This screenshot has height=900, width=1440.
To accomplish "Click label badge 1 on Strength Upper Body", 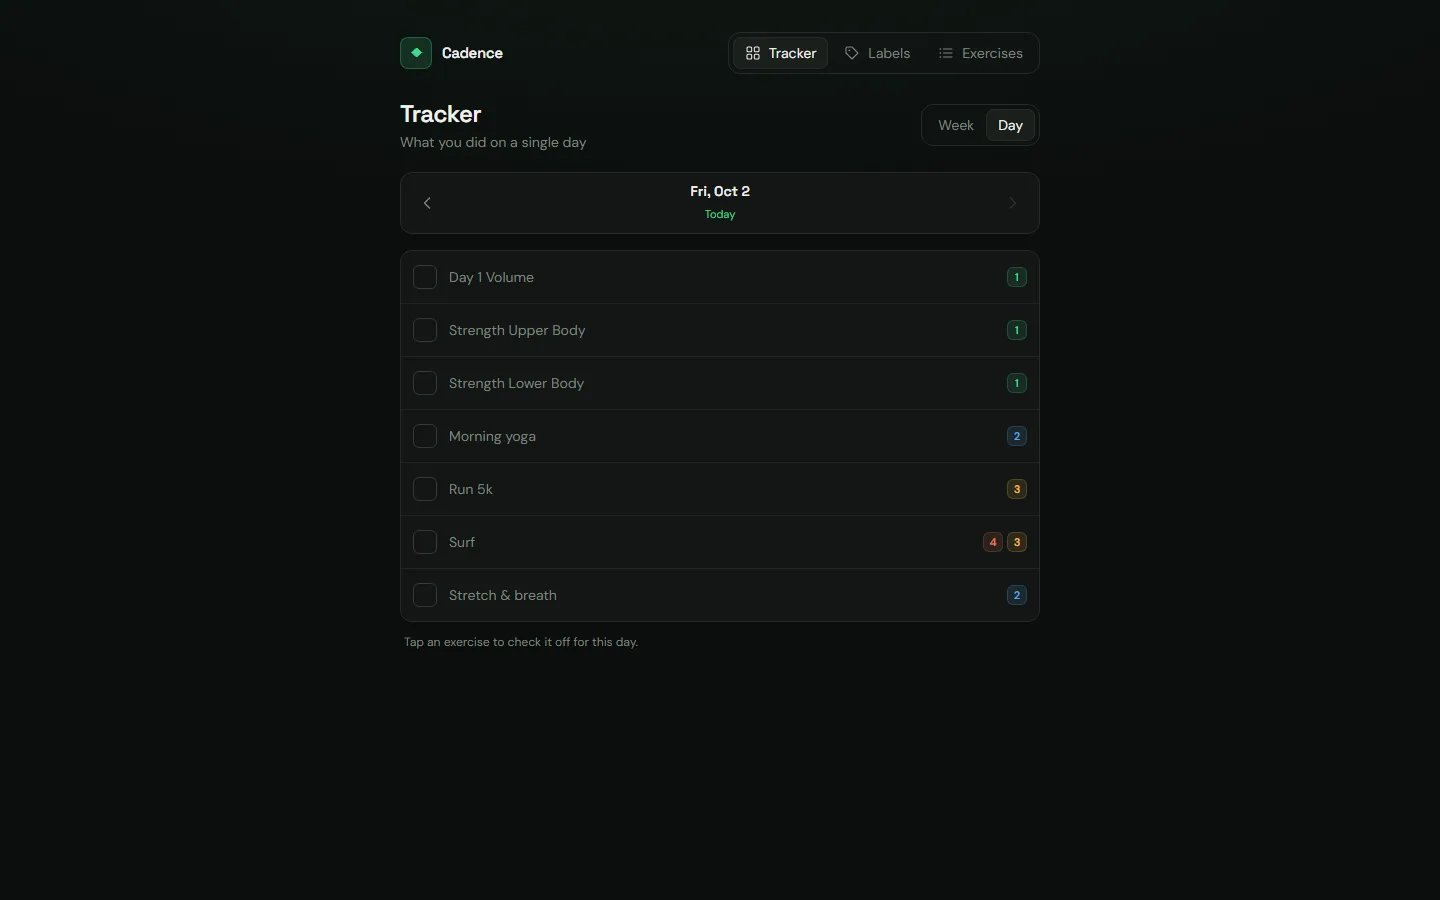I will point(1017,330).
